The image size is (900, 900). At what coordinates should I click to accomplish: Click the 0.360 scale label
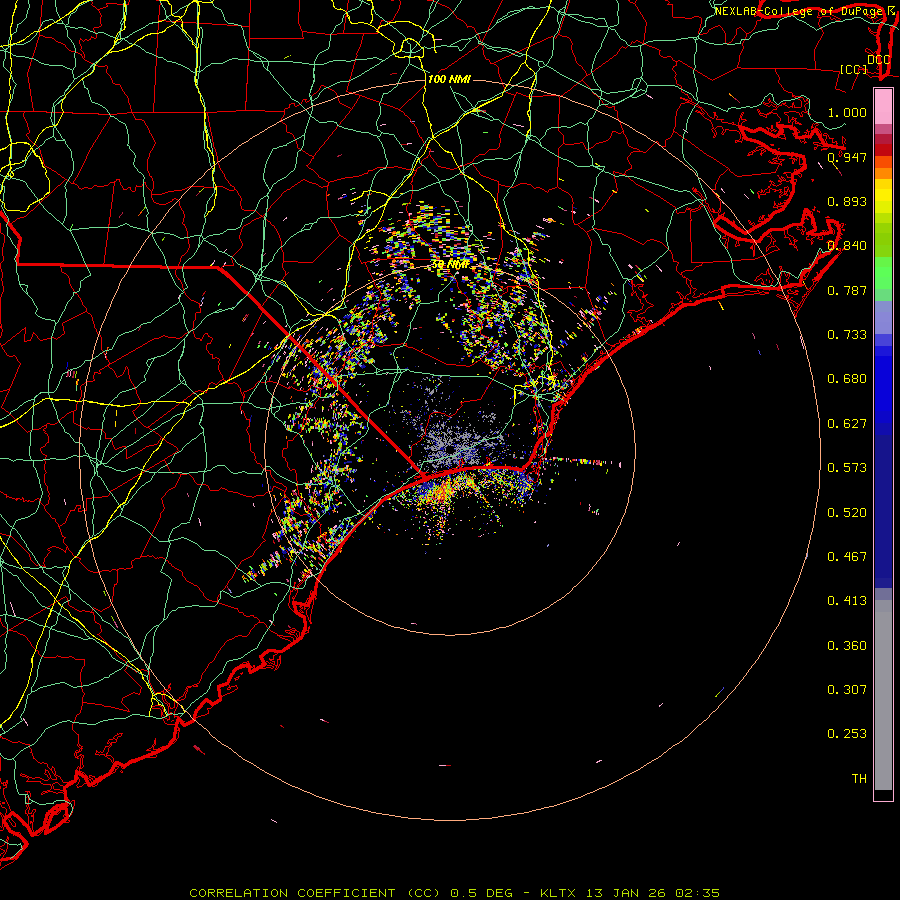(847, 646)
